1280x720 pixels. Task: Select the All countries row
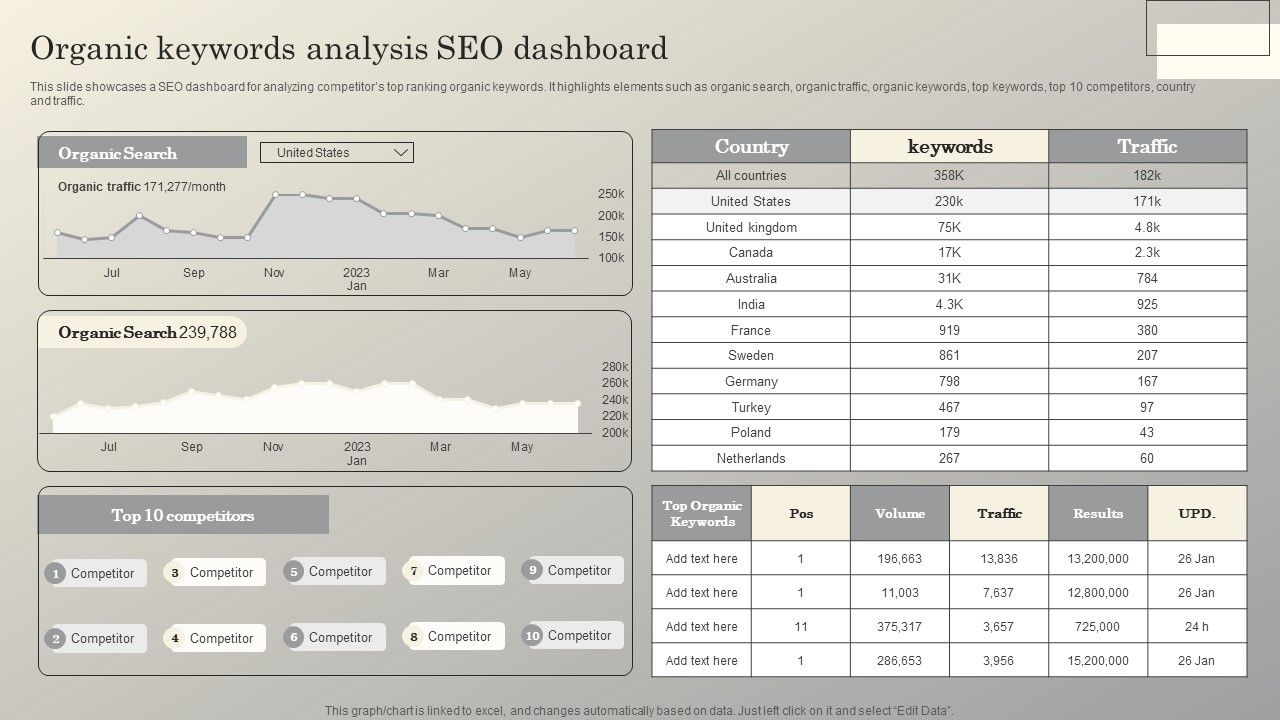pos(949,175)
